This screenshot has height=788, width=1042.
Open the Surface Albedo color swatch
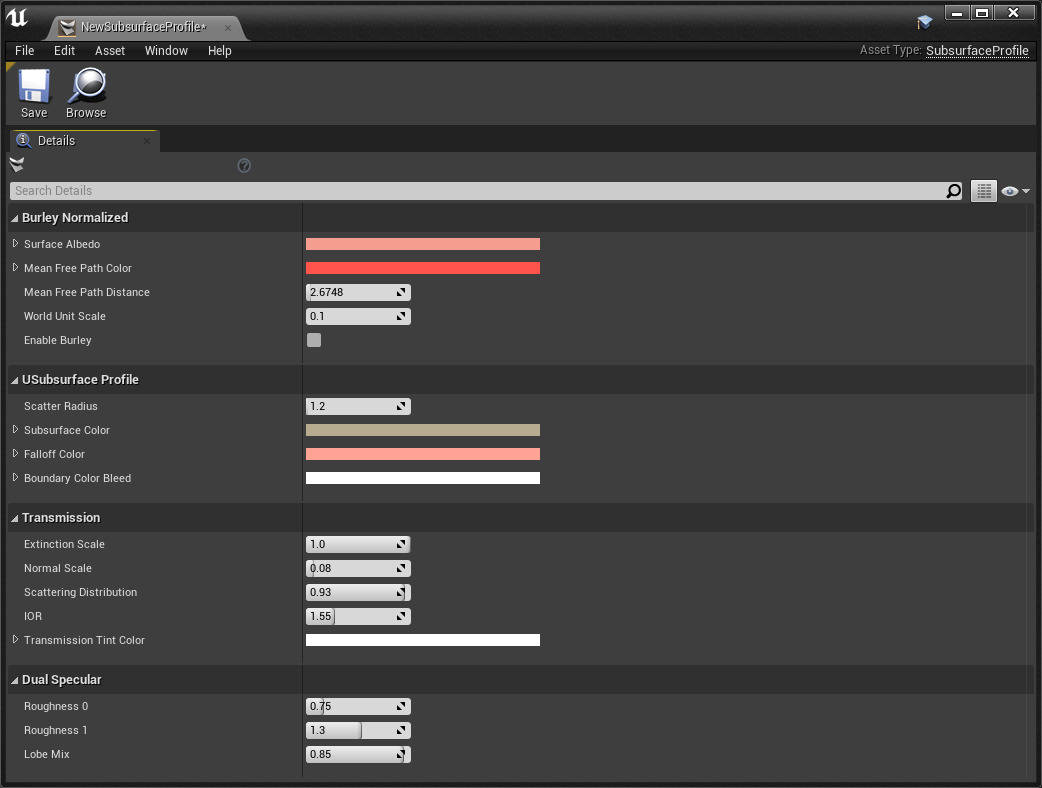point(423,245)
